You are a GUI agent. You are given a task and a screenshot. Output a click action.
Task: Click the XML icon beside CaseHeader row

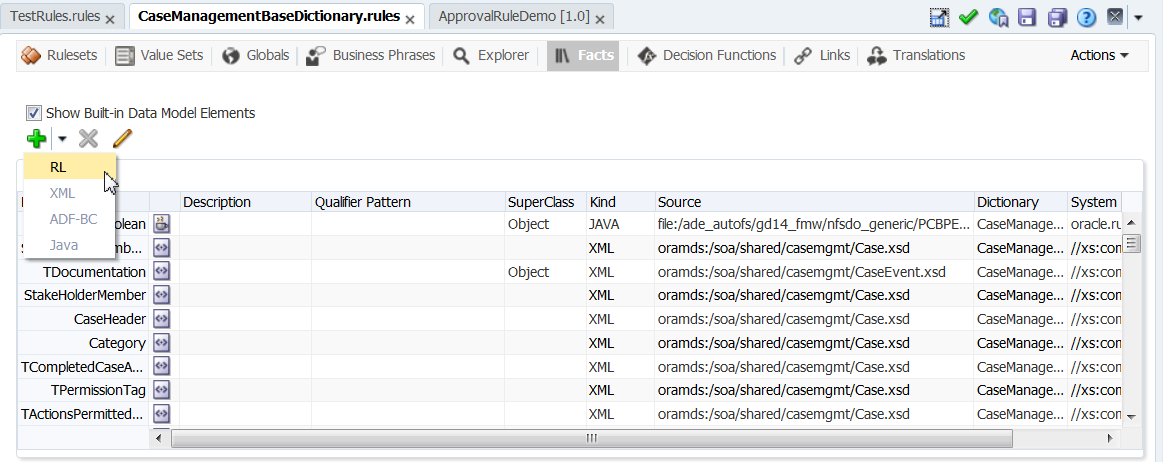tap(161, 319)
